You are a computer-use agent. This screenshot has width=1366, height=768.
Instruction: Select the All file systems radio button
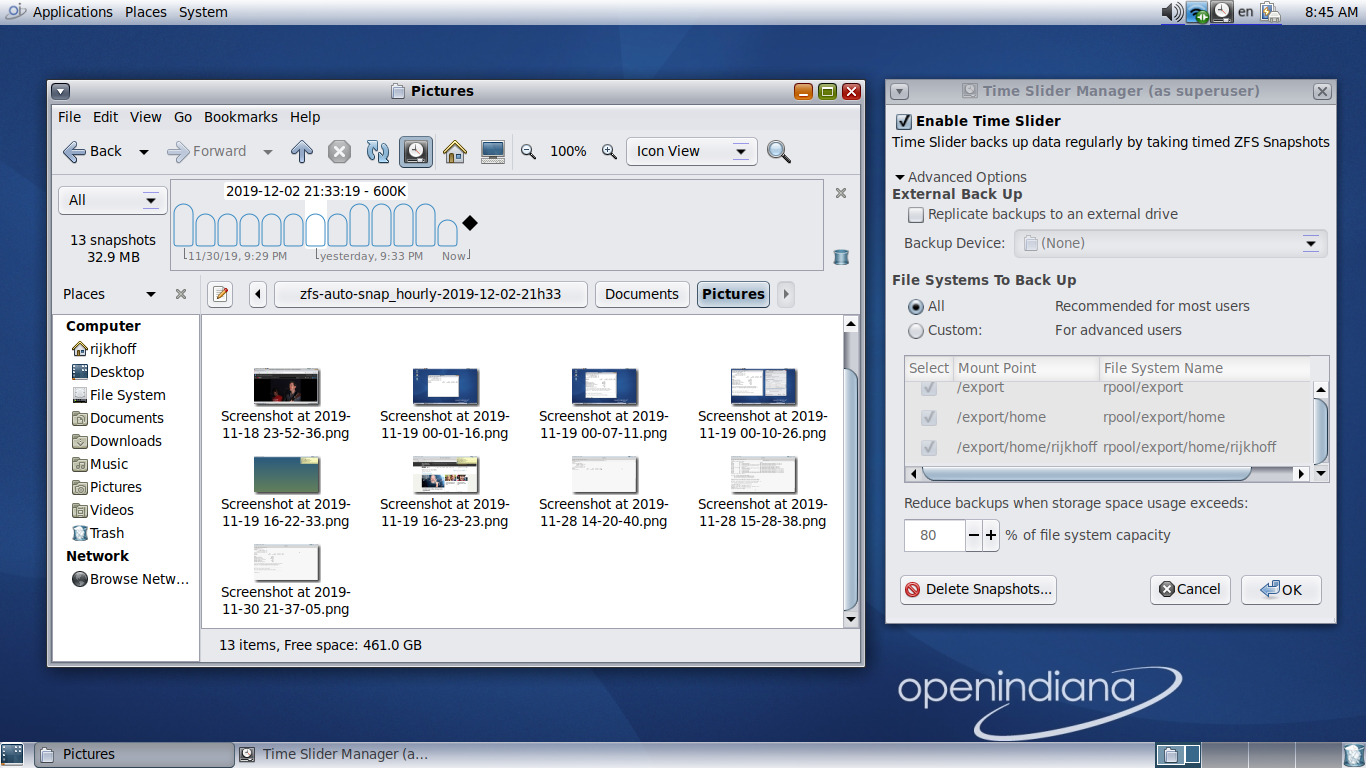[x=915, y=307]
